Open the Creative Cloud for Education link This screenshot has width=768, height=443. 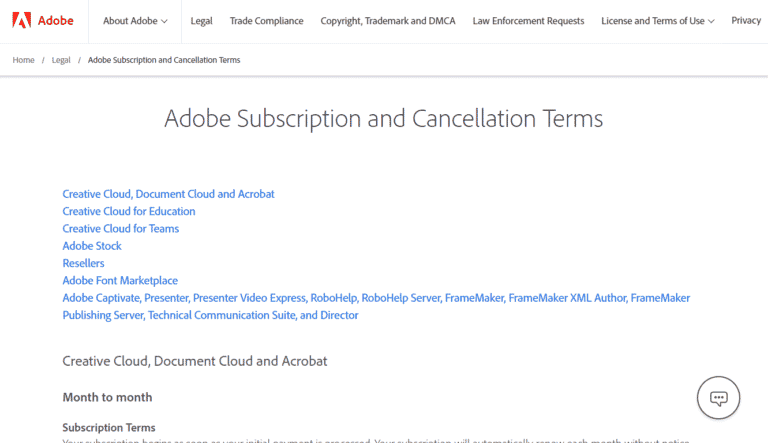click(129, 211)
